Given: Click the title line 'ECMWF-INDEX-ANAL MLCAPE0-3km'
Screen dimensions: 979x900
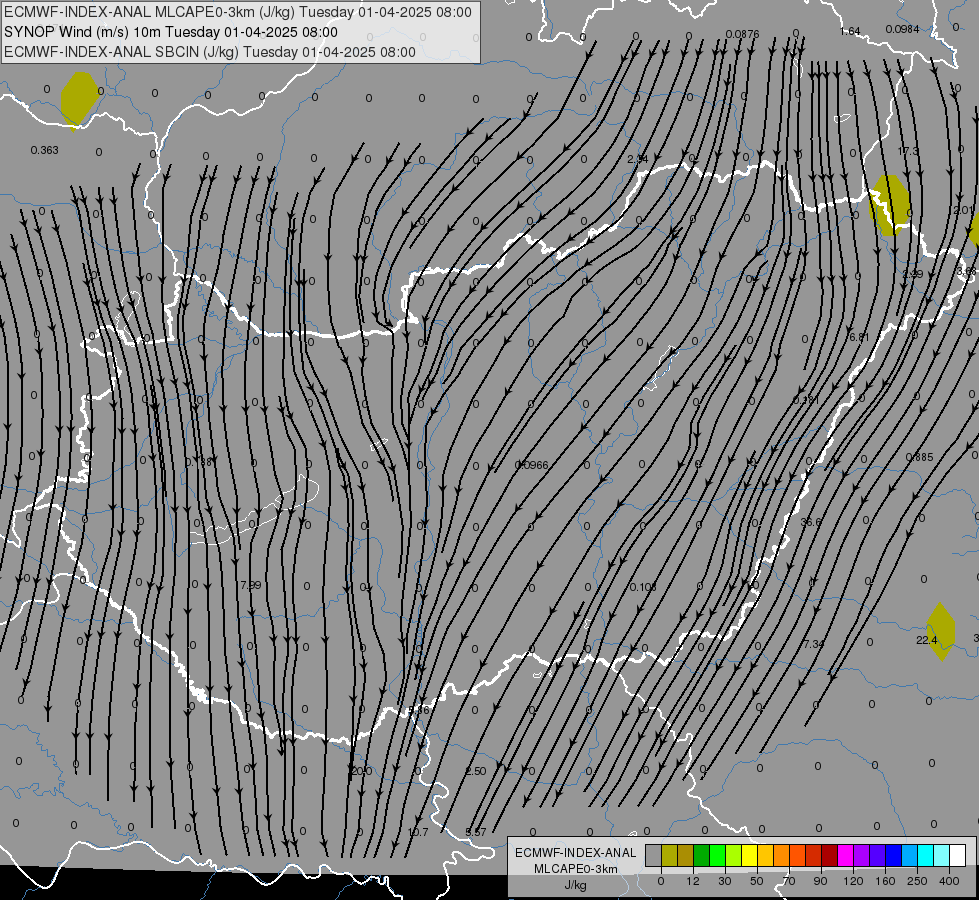Looking at the screenshot, I should (x=238, y=12).
